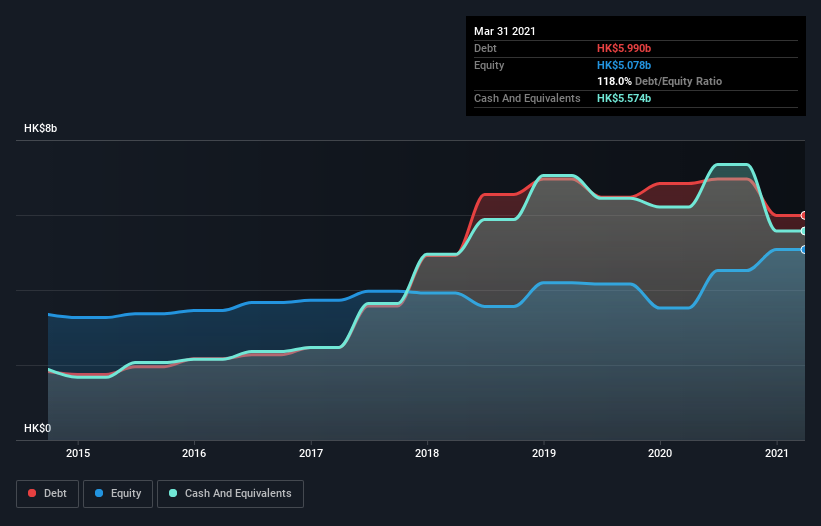Click the HK$5.078b equity value
The image size is (821, 526).
tap(624, 65)
